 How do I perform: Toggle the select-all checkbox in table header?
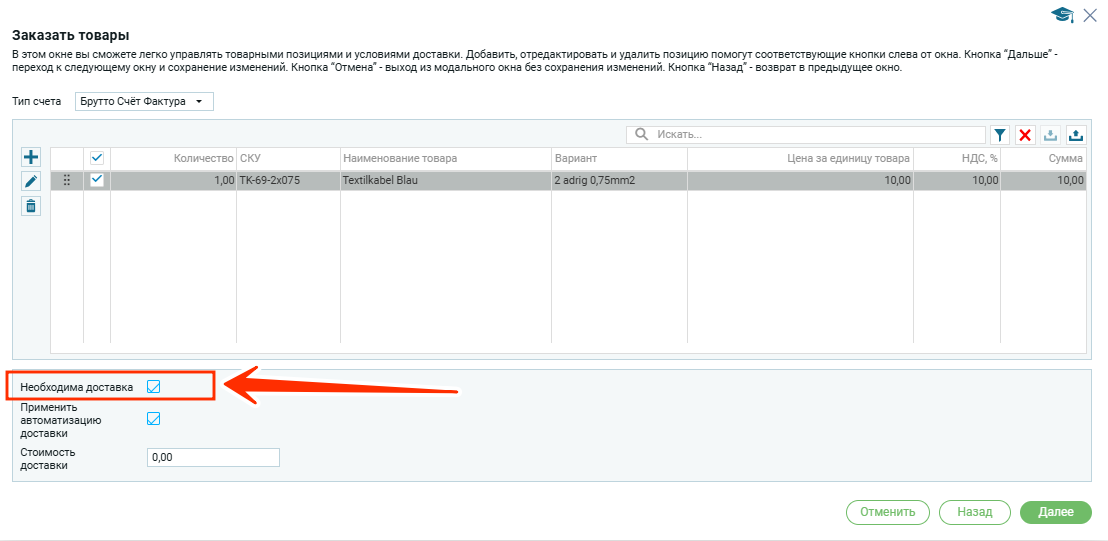pos(97,158)
